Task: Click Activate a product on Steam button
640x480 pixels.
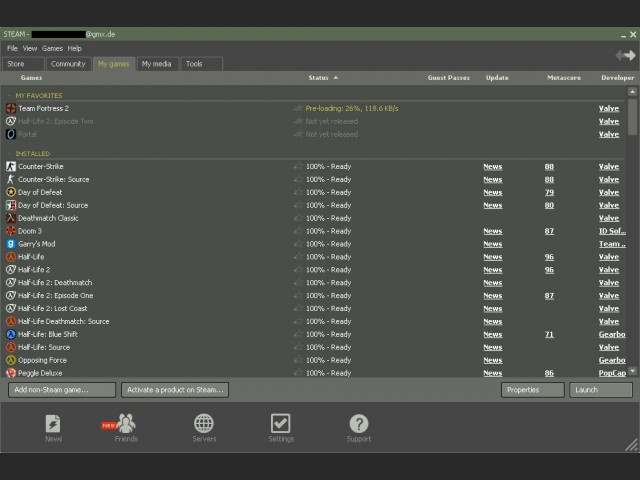Action: [175, 390]
